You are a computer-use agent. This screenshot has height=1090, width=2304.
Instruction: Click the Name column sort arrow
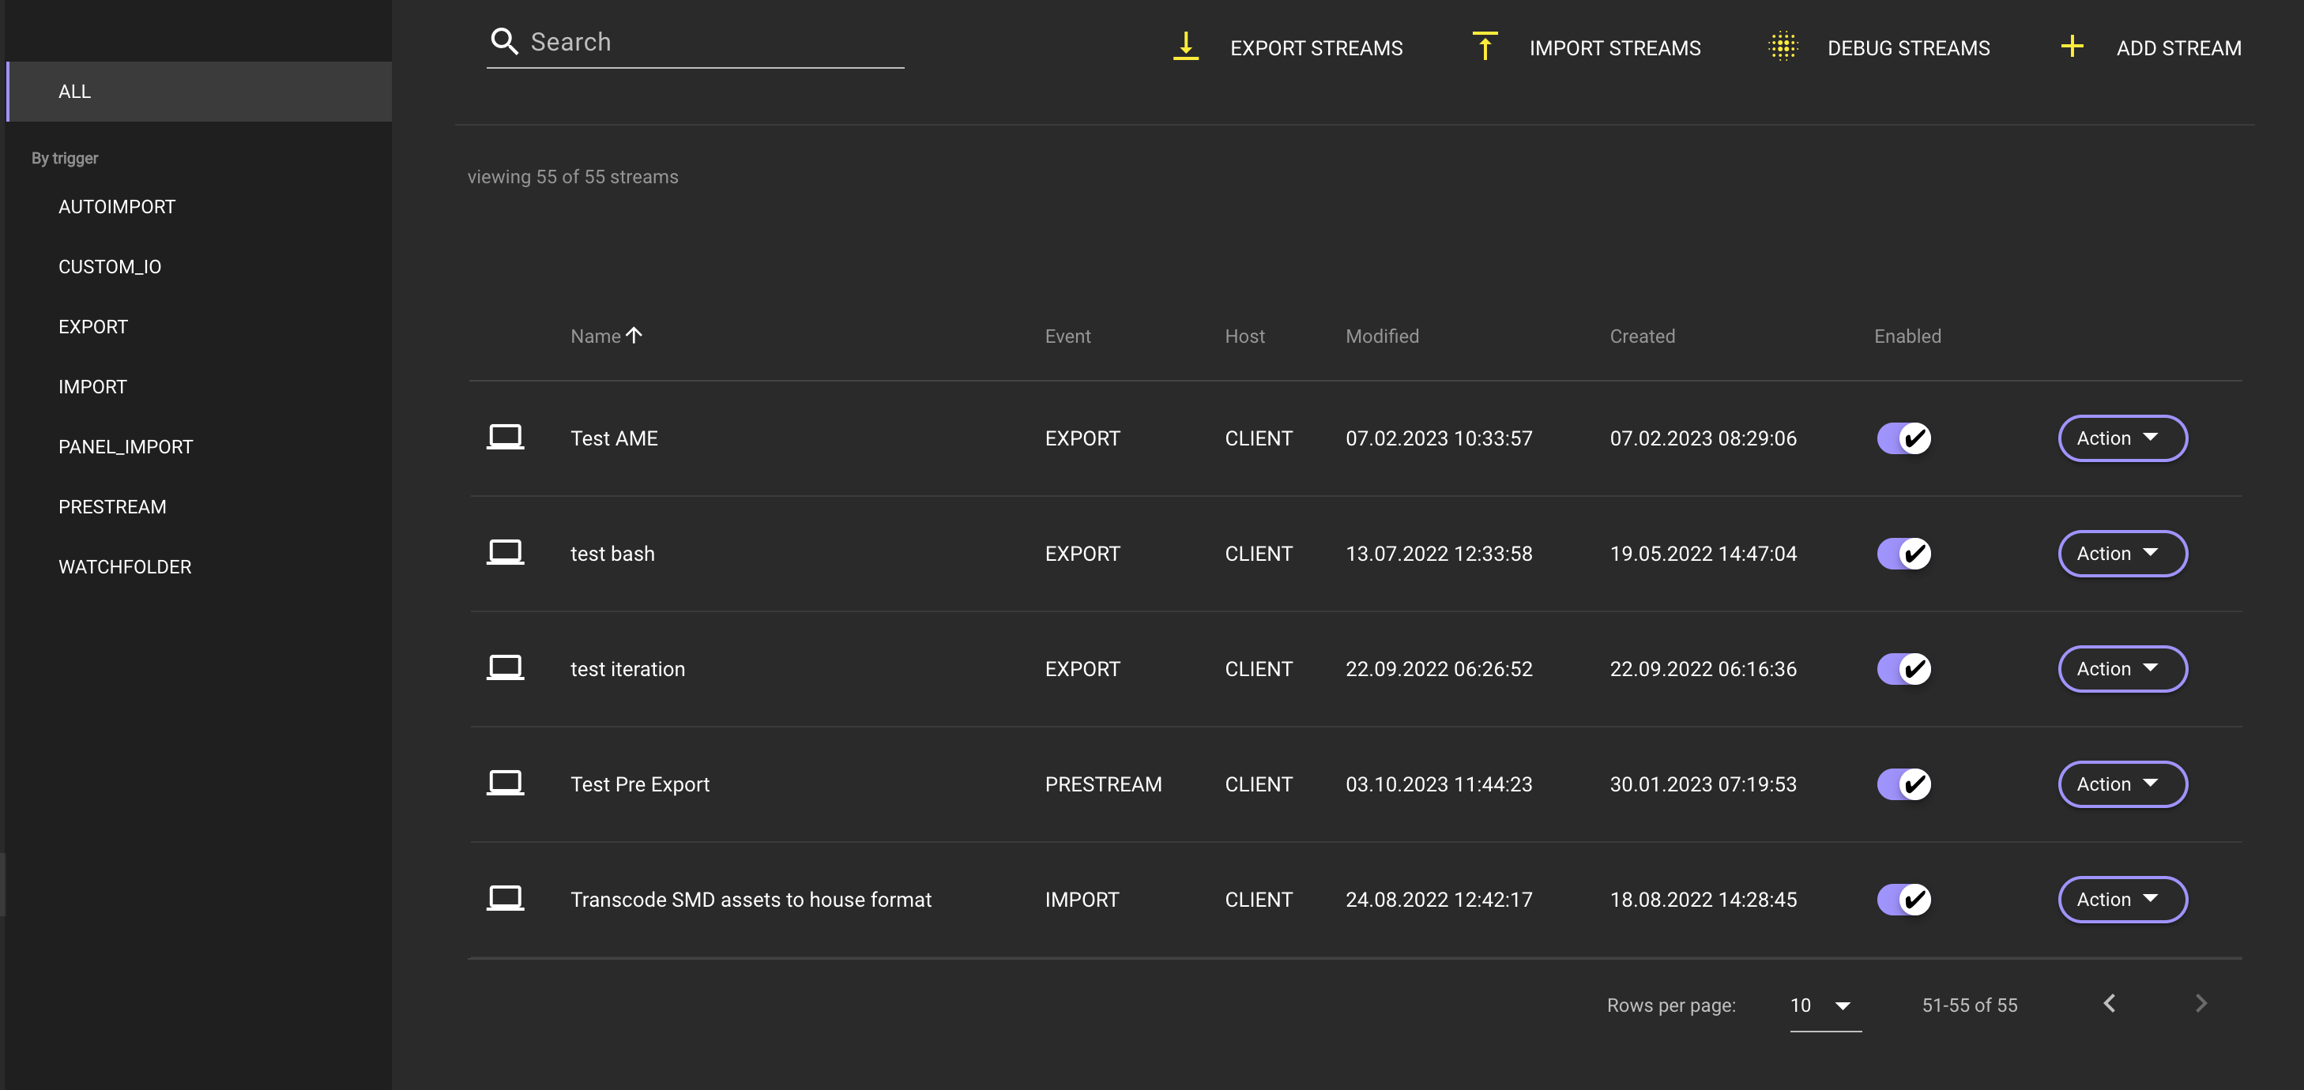634,336
